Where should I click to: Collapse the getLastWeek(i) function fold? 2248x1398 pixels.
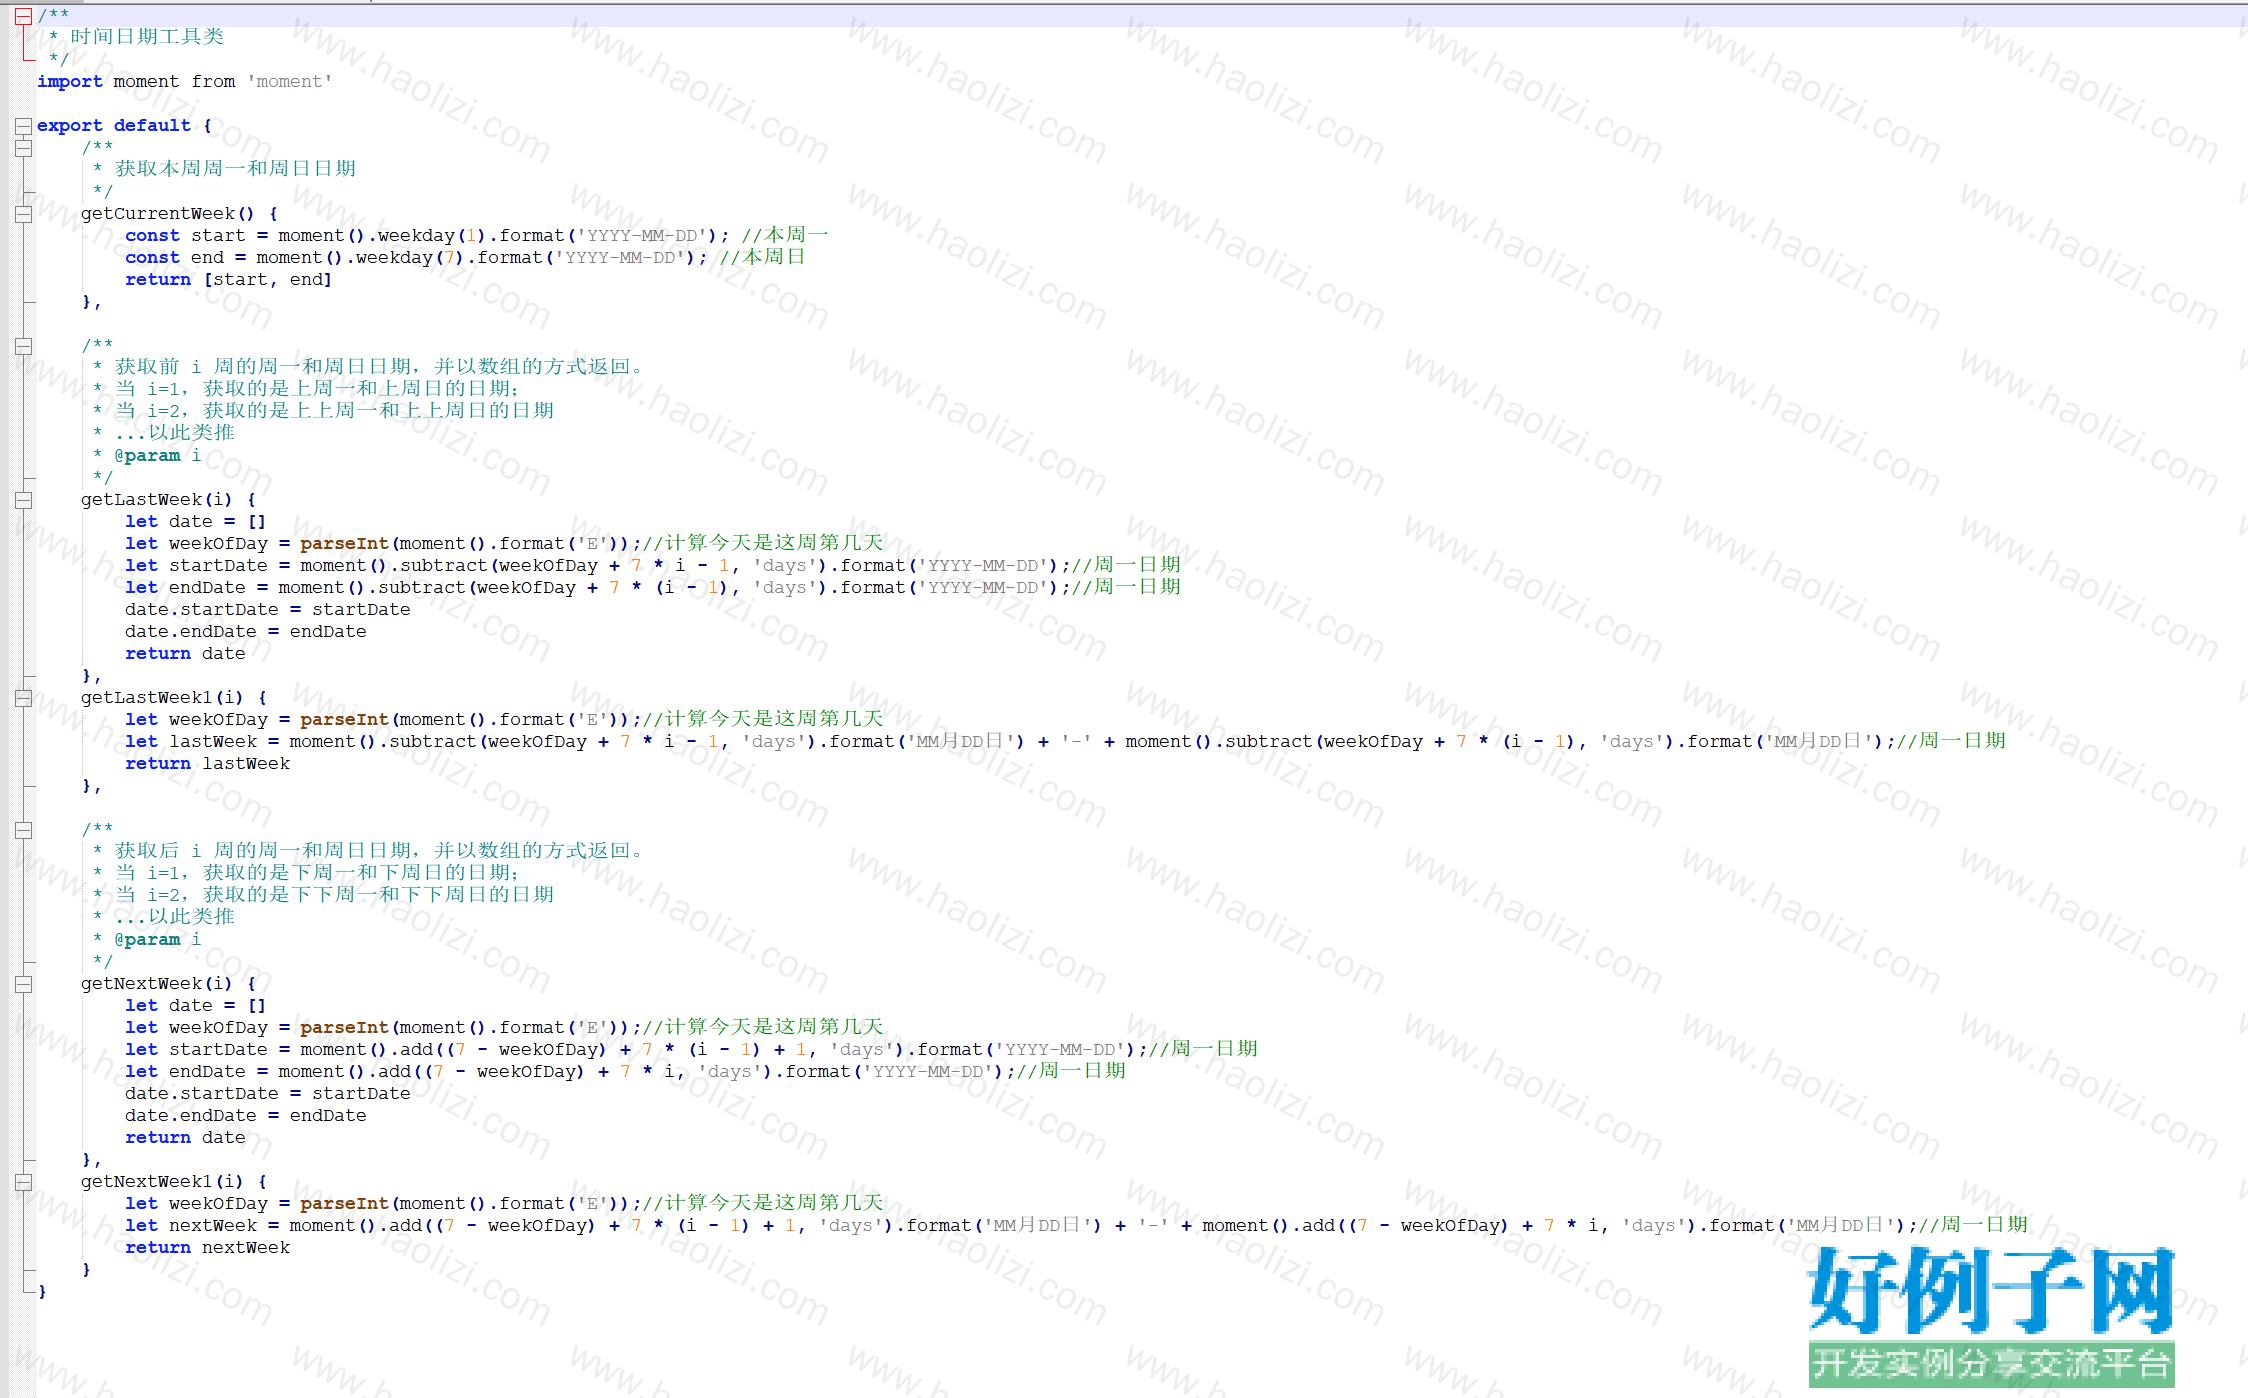pyautogui.click(x=23, y=500)
